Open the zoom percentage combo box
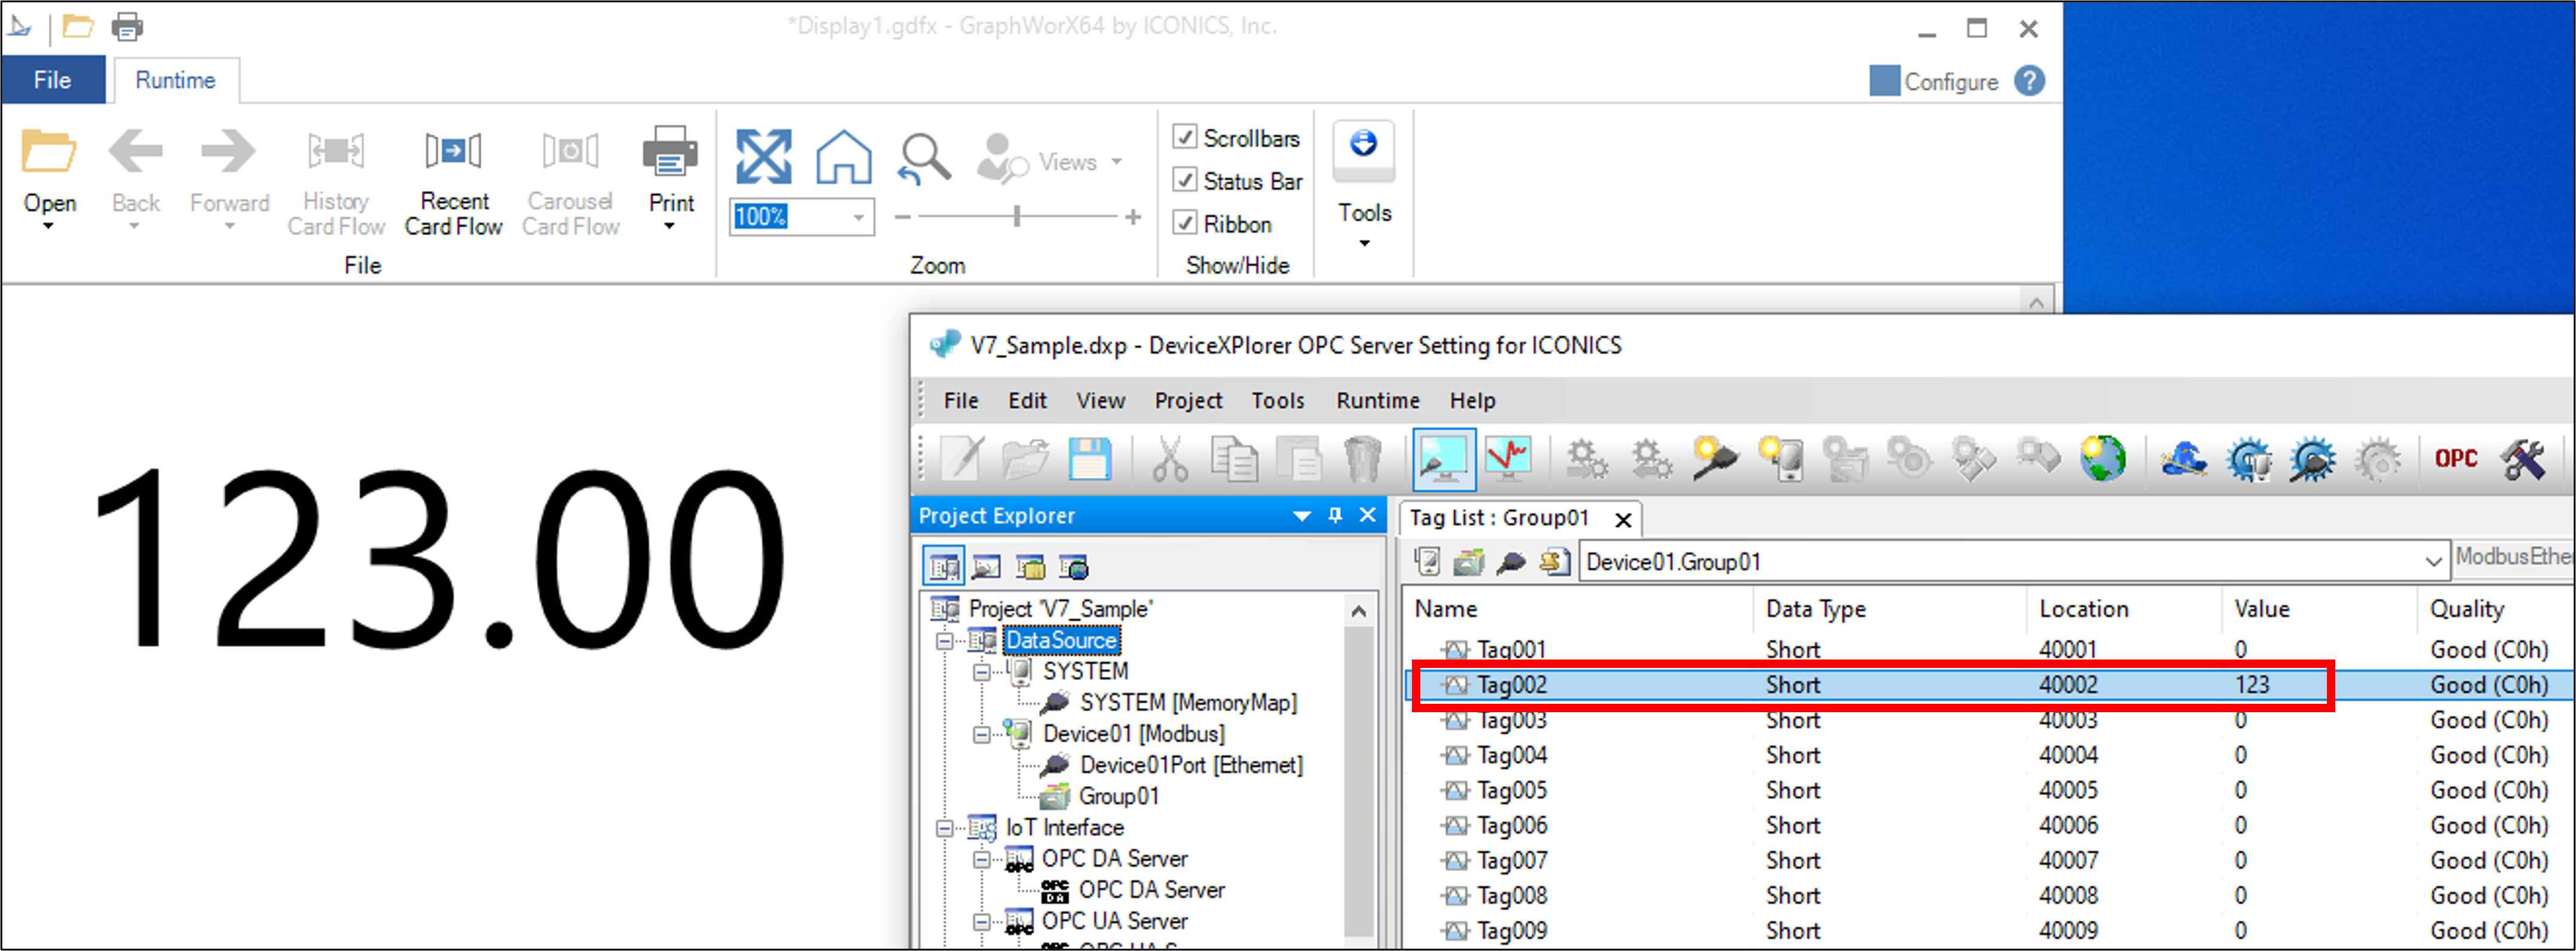 point(858,217)
